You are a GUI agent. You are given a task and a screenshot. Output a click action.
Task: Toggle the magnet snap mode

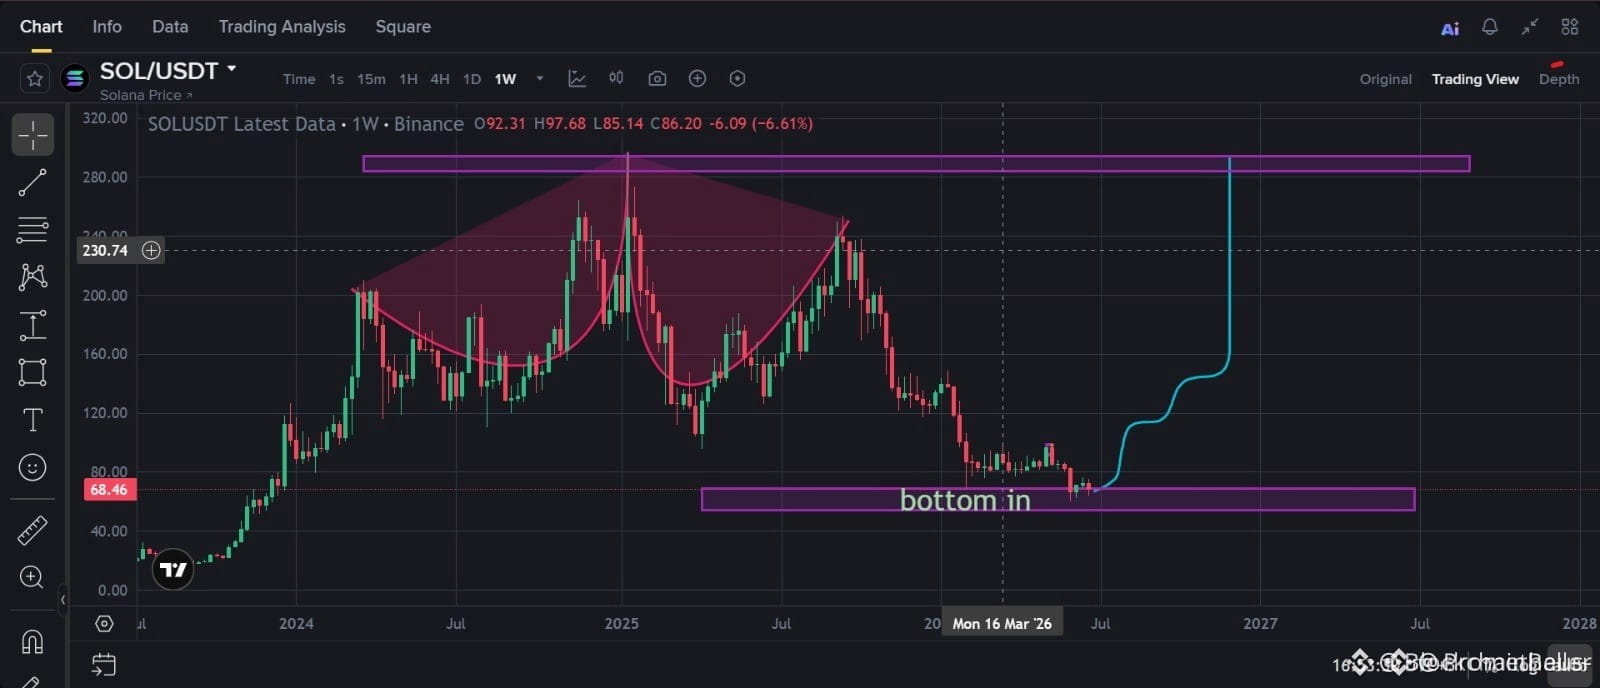(x=32, y=641)
